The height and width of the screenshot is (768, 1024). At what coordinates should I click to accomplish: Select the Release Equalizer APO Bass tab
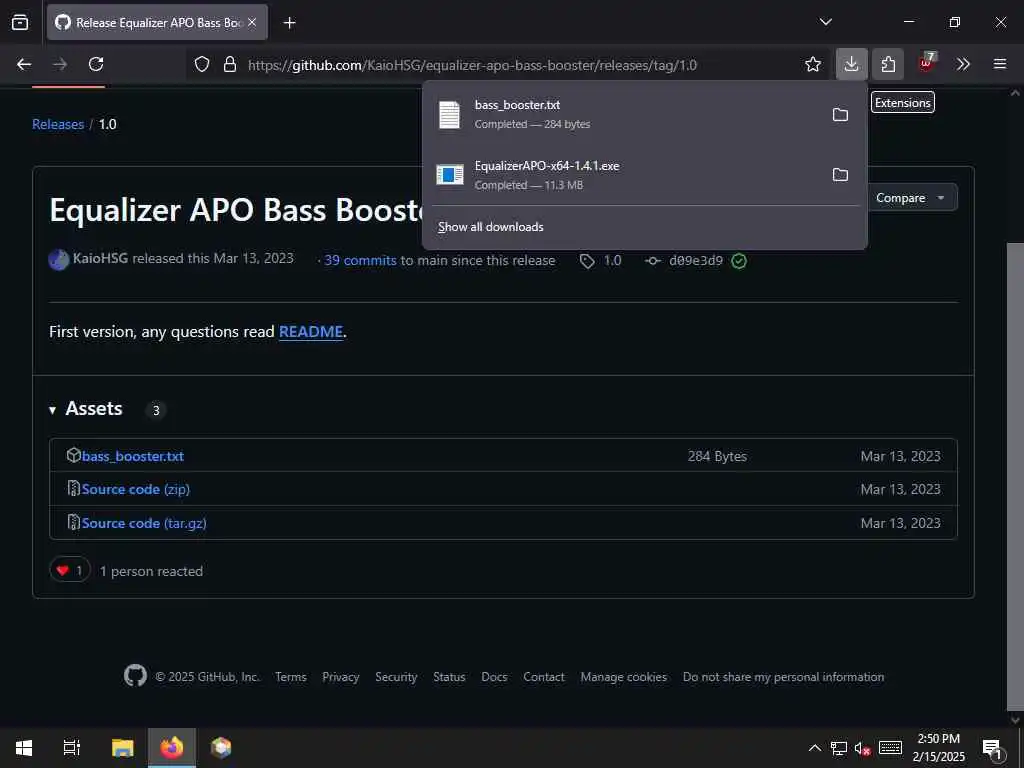(x=157, y=22)
